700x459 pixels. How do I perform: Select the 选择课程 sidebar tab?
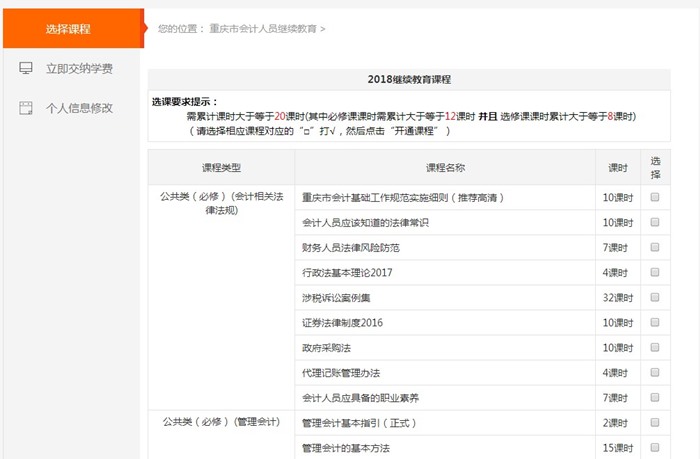click(68, 28)
